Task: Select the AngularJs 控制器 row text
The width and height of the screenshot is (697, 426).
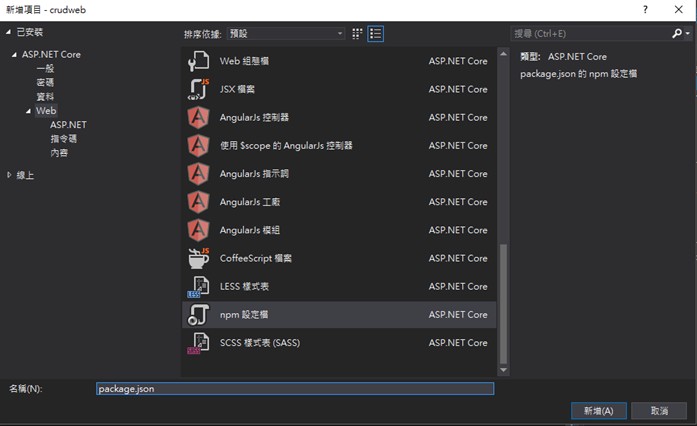Action: 254,117
